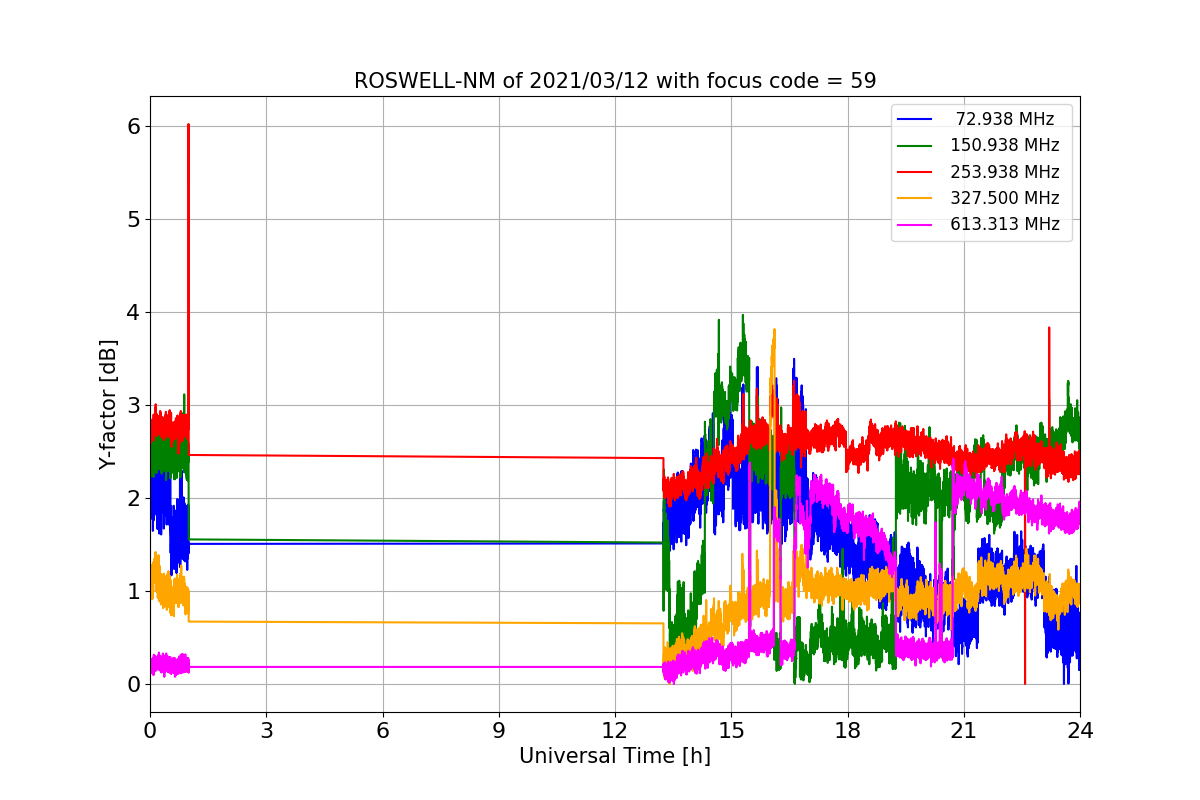
Task: Click the x-axis tick label '6'
Action: [382, 731]
